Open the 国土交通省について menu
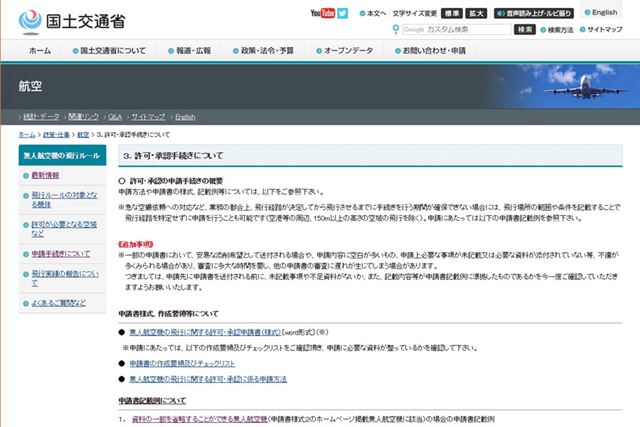The width and height of the screenshot is (640, 427). 112,50
